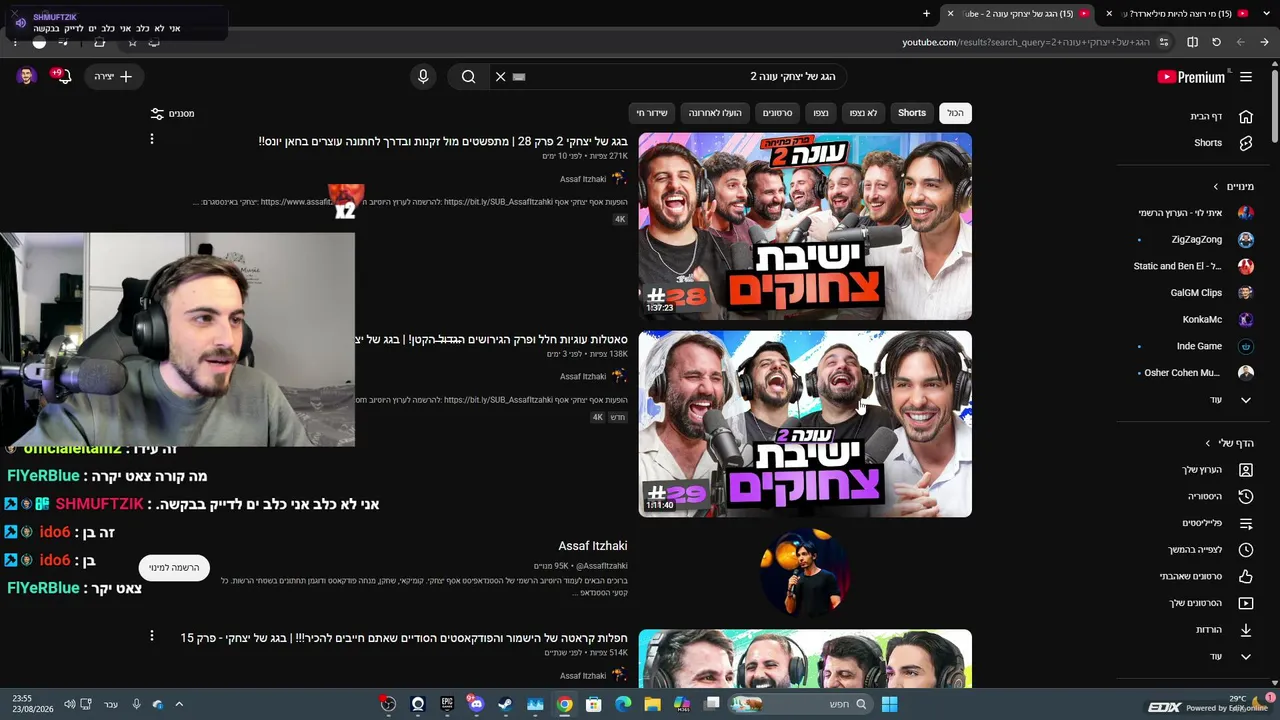Open Discord from the taskbar
The width and height of the screenshot is (1280, 720).
pyautogui.click(x=476, y=704)
